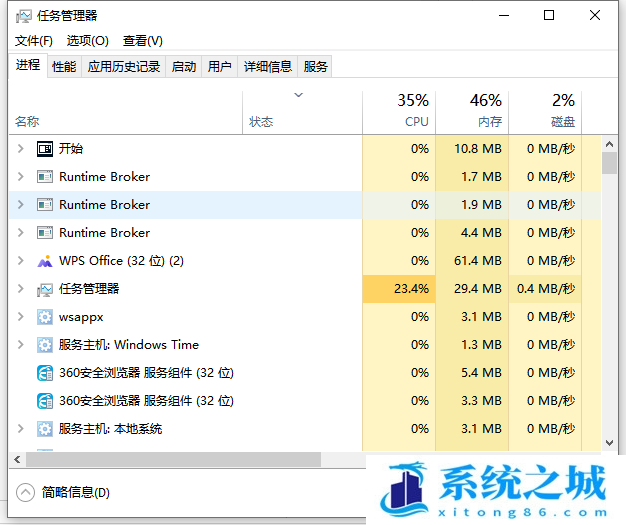Open the 选项(O) menu

pos(87,41)
